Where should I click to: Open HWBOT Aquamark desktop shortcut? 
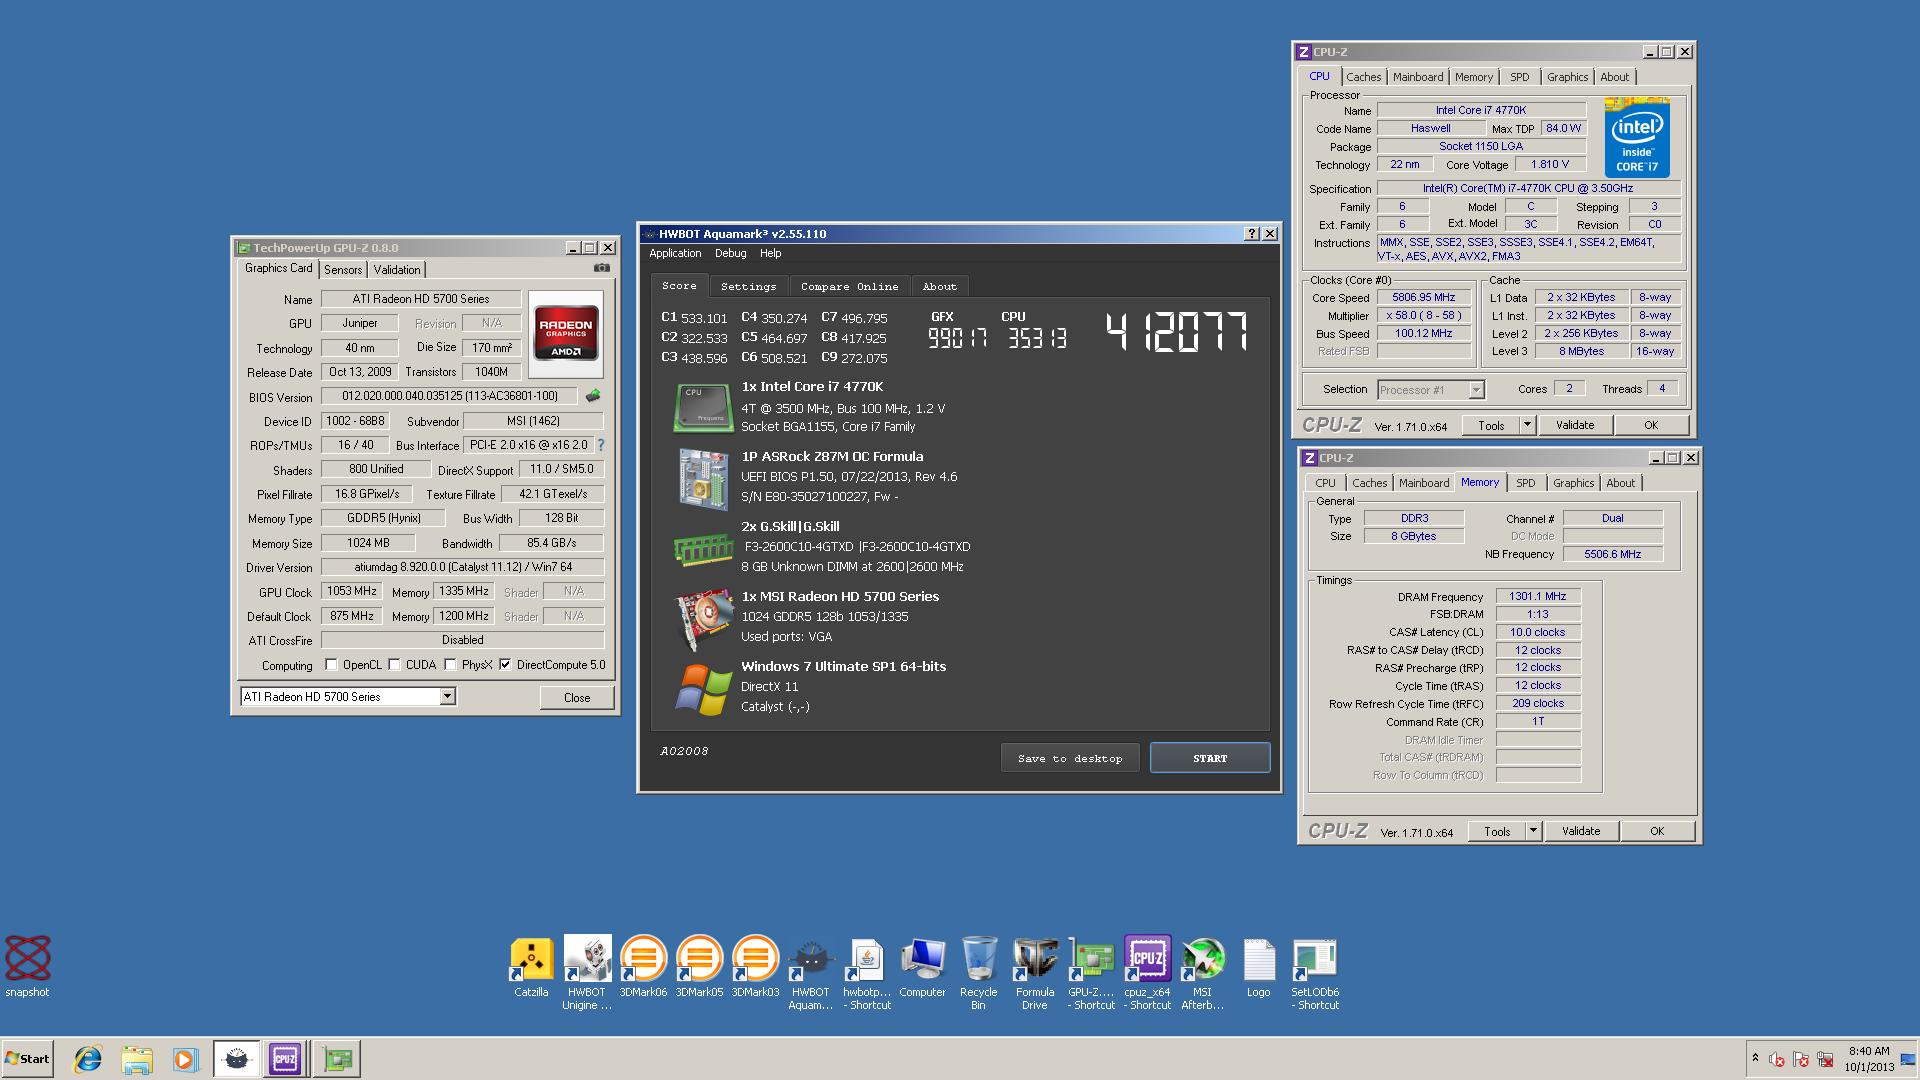click(x=811, y=973)
